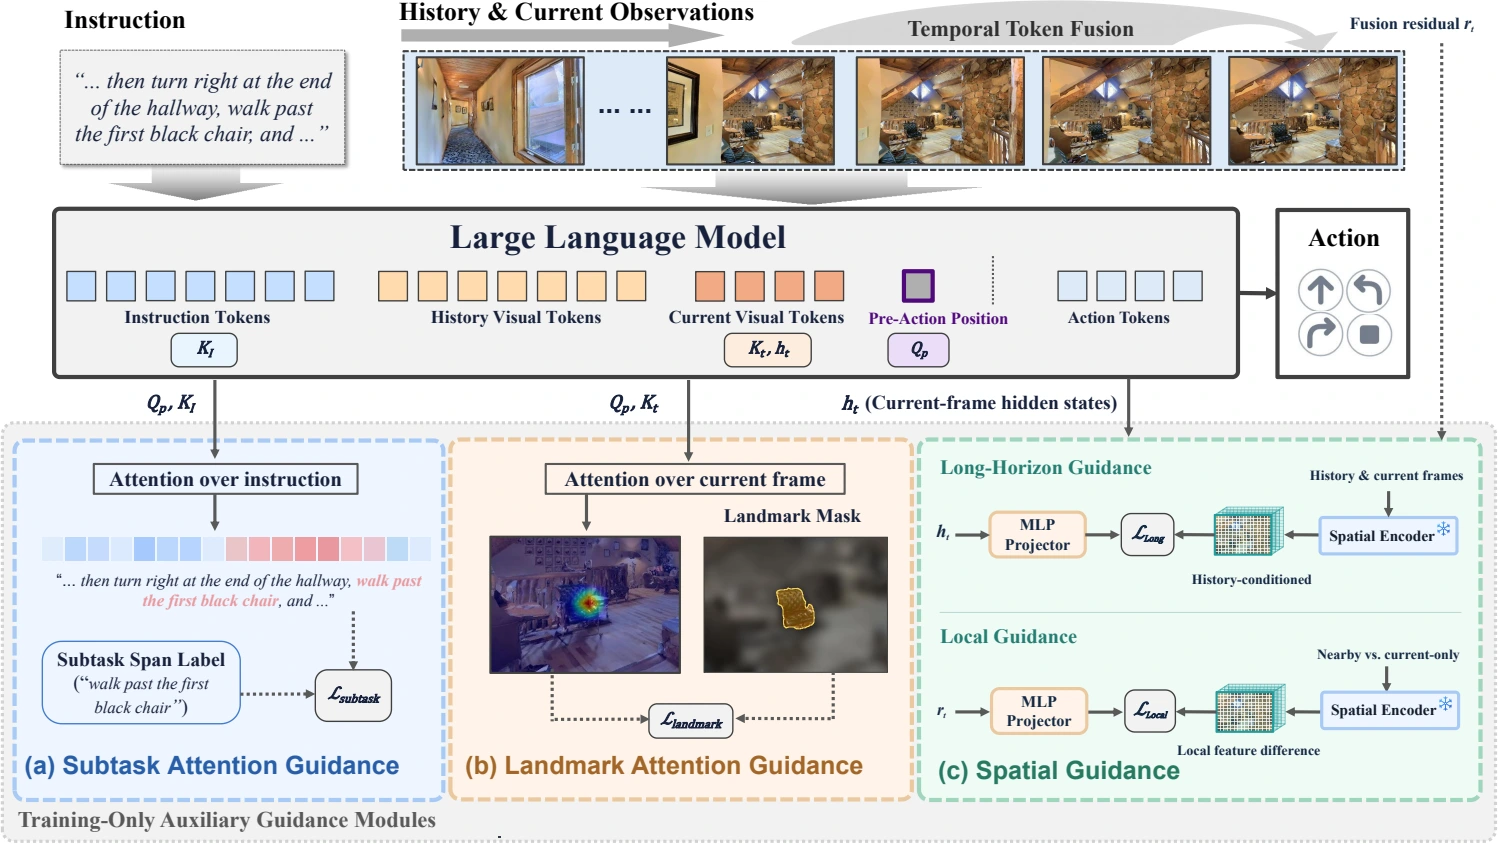
Task: Select the History-conditioned feature grid cube
Action: click(x=1247, y=532)
